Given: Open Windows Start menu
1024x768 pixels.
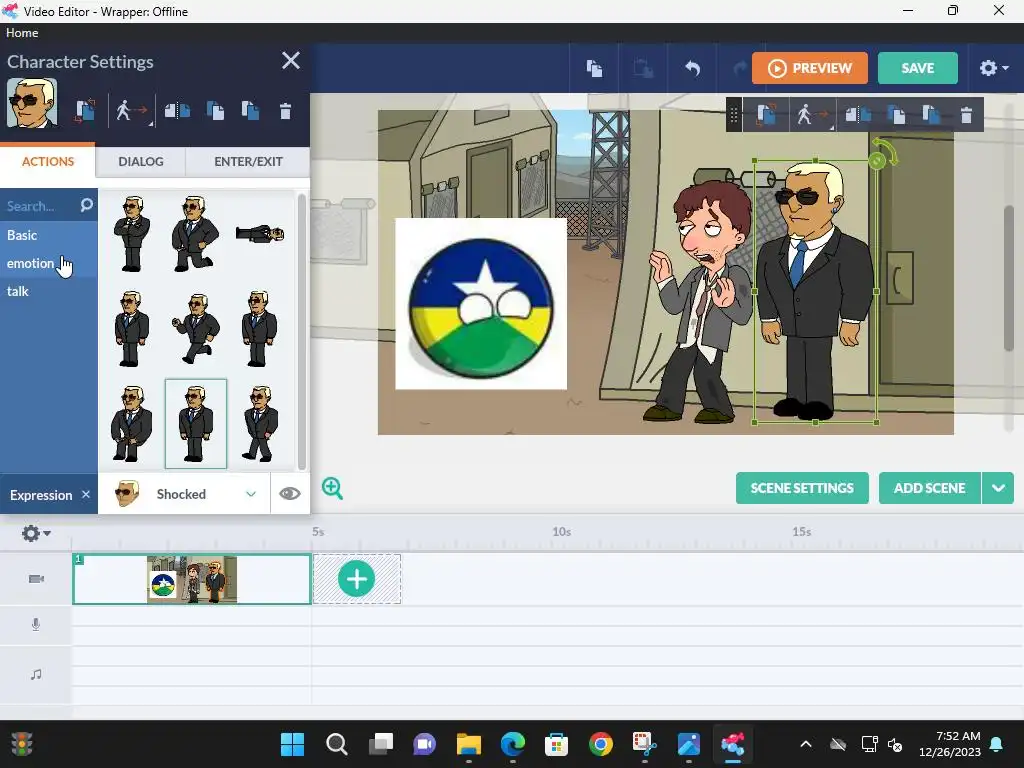Looking at the screenshot, I should (292, 744).
